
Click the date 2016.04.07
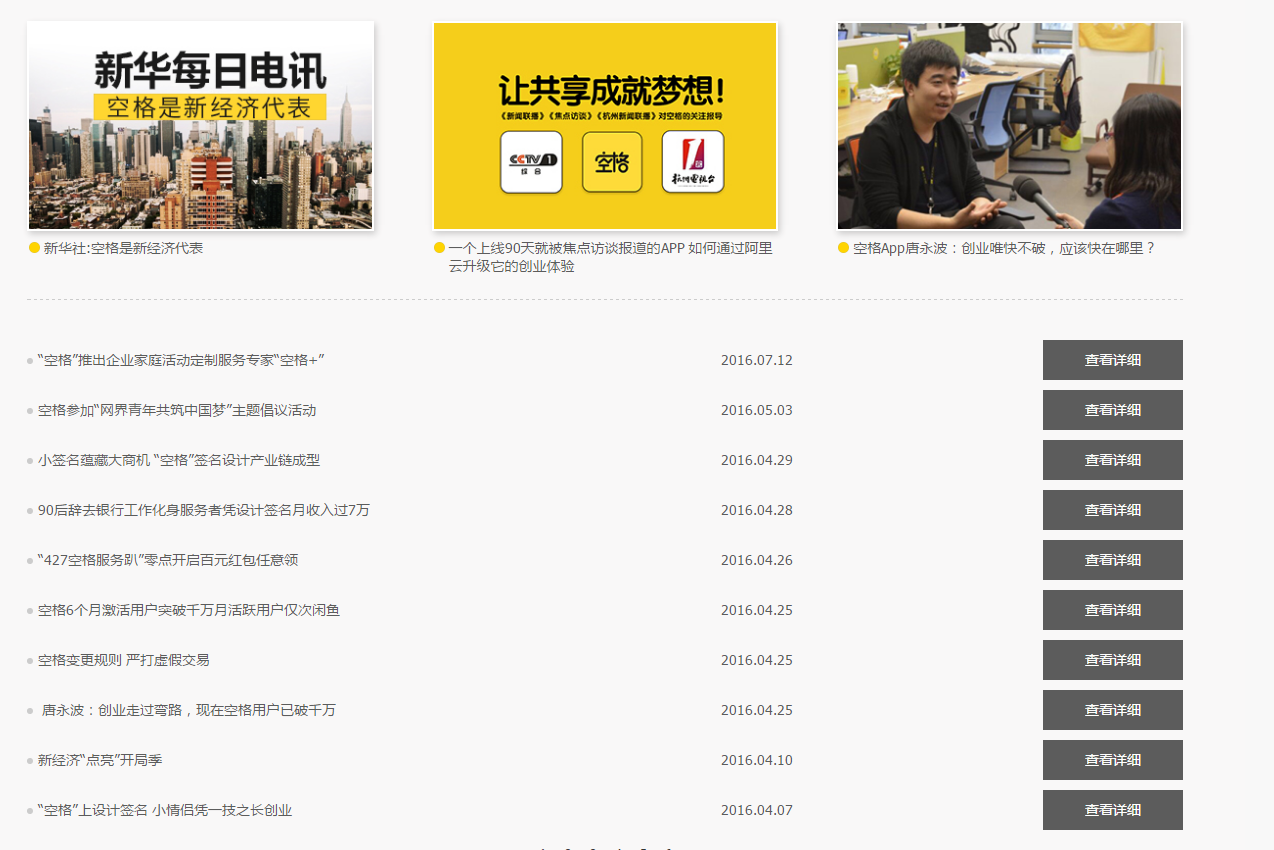coord(757,810)
